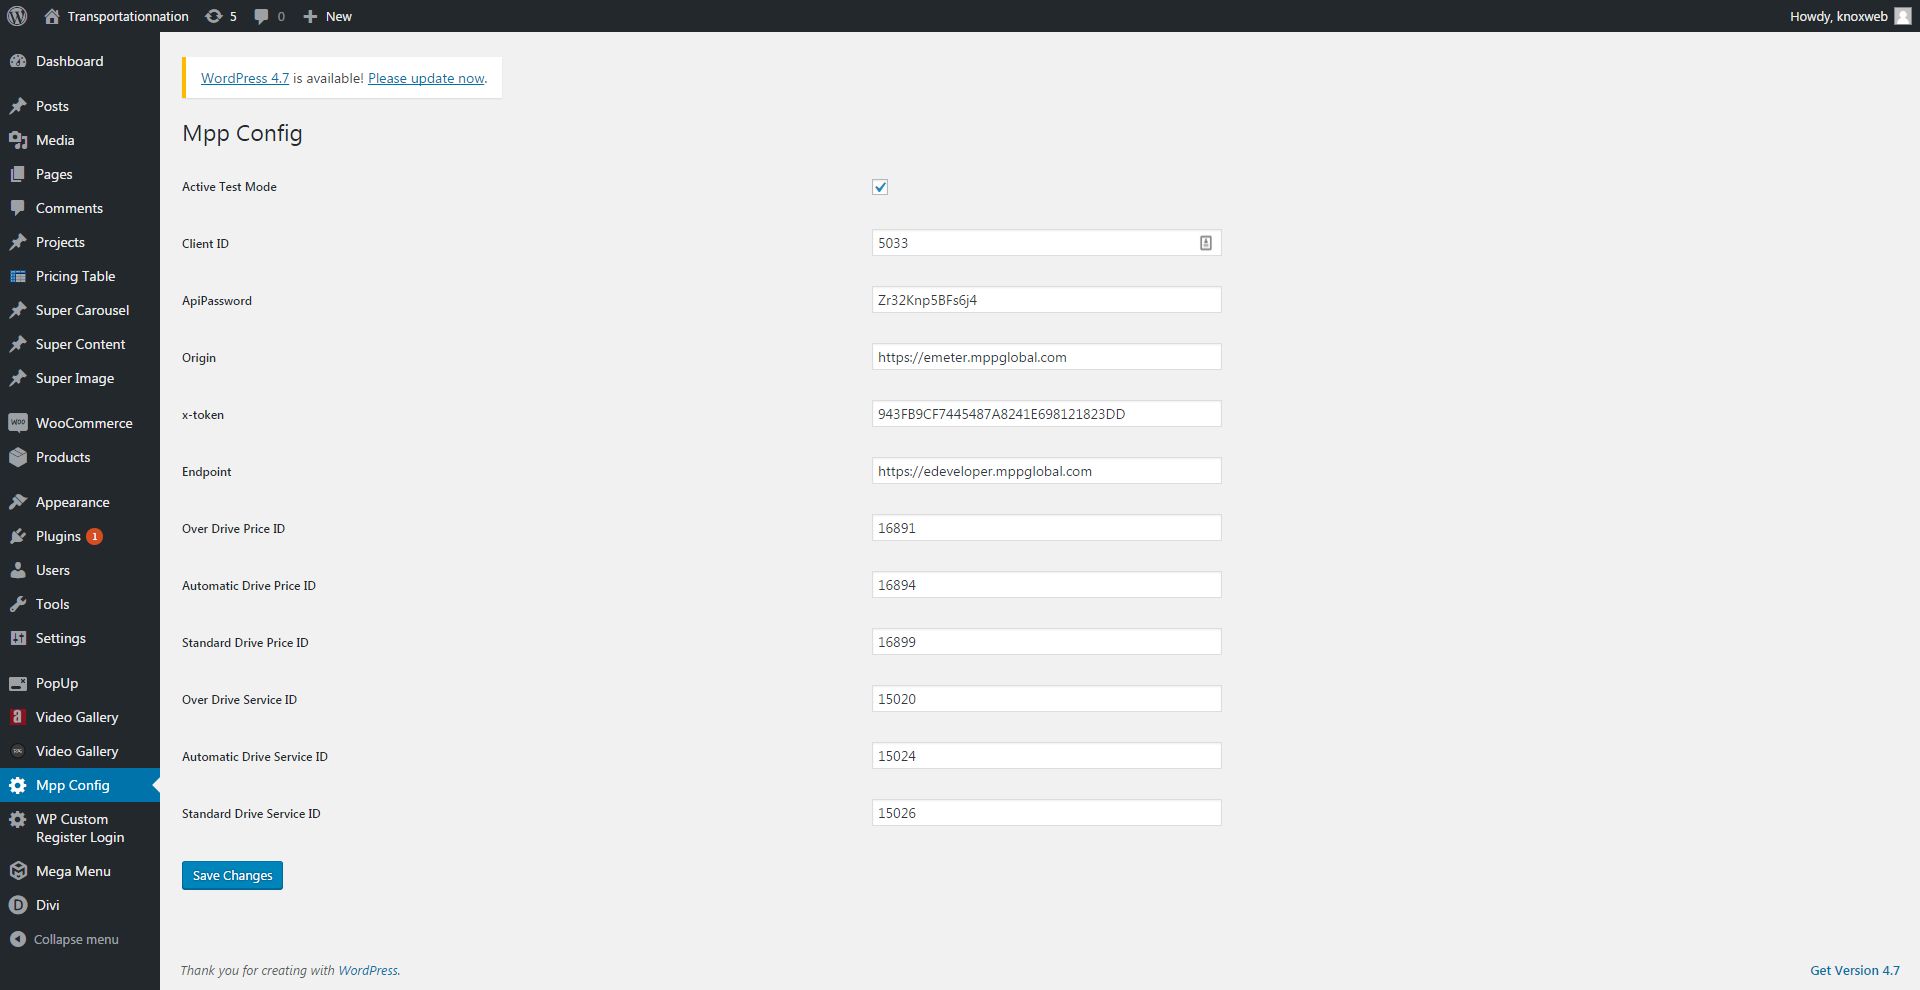Click the Pricing Table icon

tap(18, 276)
